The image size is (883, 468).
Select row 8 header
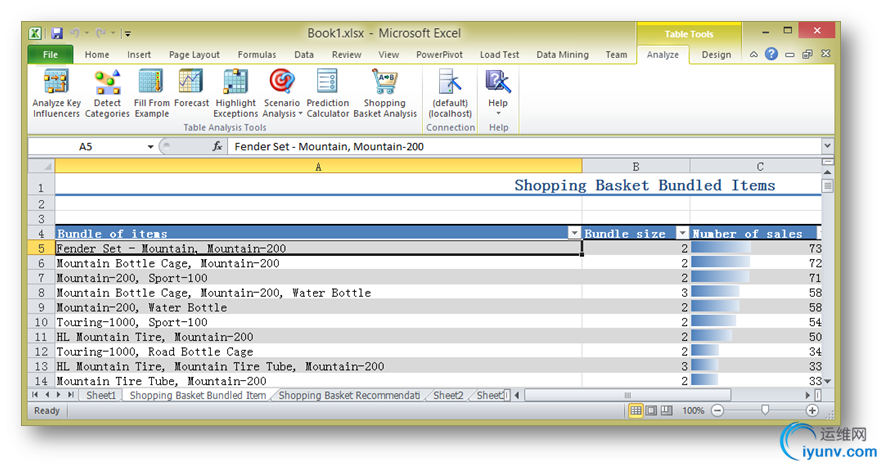[x=41, y=293]
